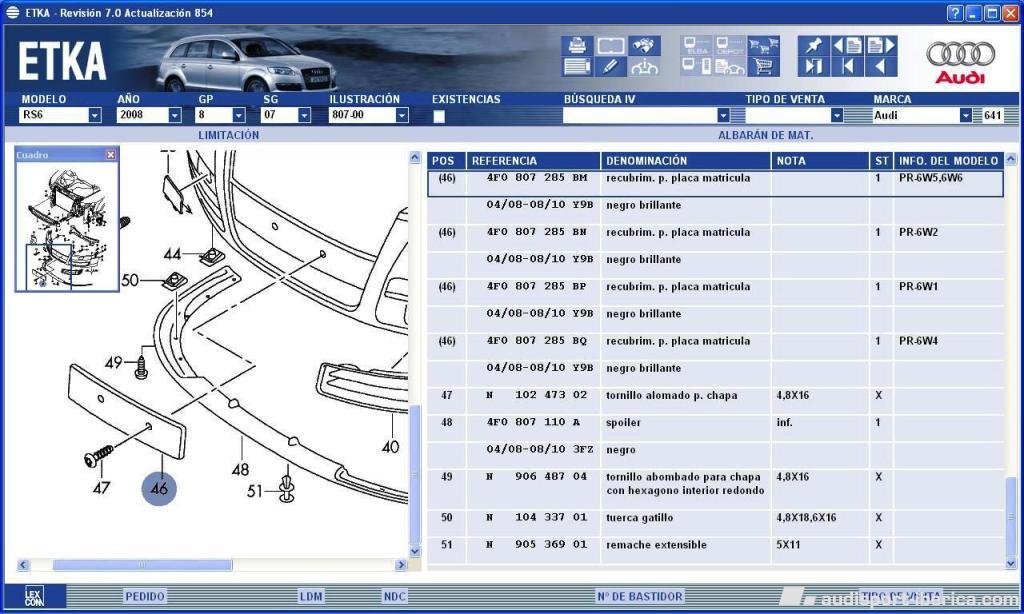Click diagram scroll left arrow
This screenshot has width=1024, height=614.
(24, 565)
